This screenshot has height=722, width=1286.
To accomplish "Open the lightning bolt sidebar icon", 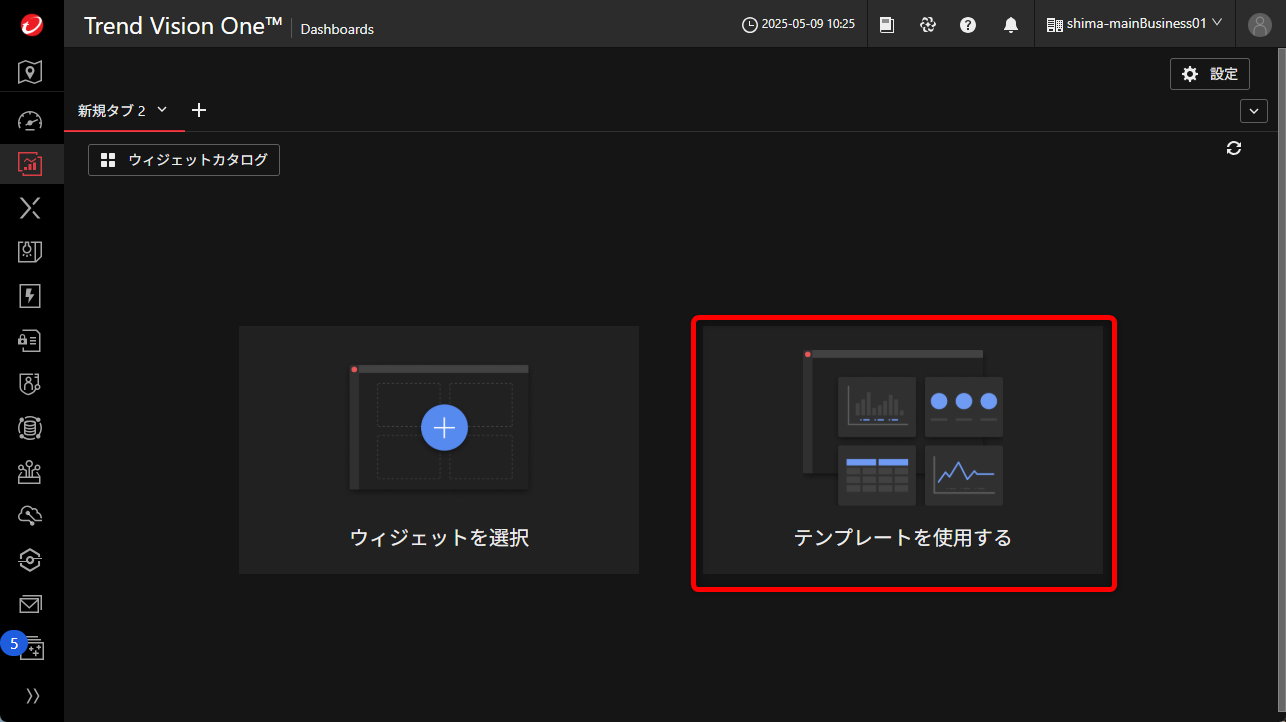I will pos(30,296).
